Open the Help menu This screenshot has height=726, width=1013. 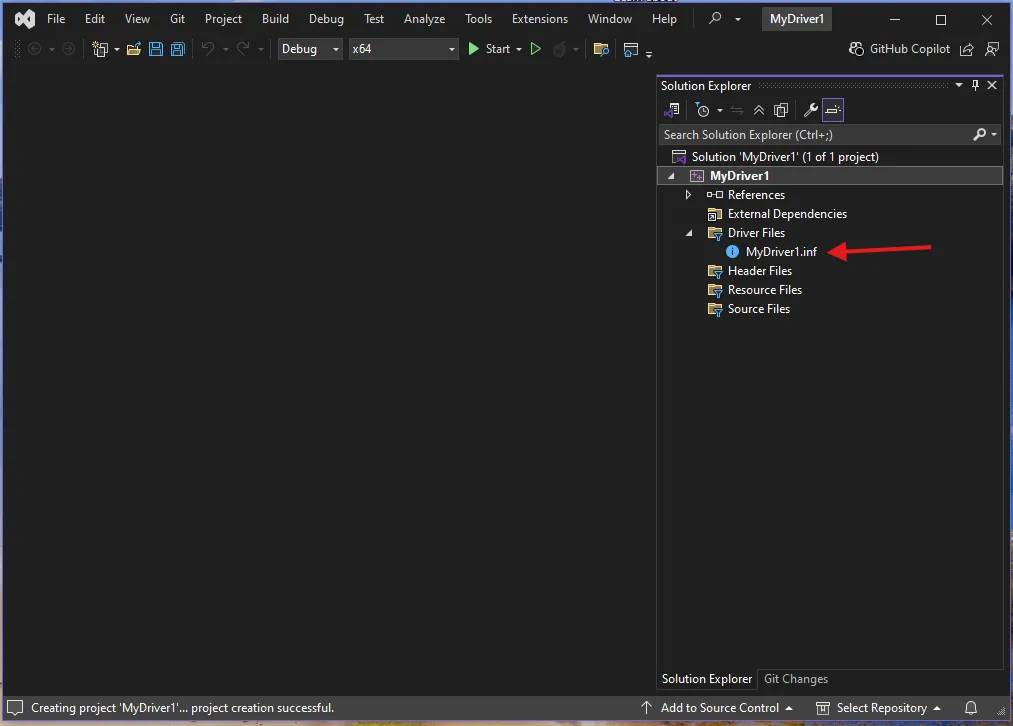[663, 19]
